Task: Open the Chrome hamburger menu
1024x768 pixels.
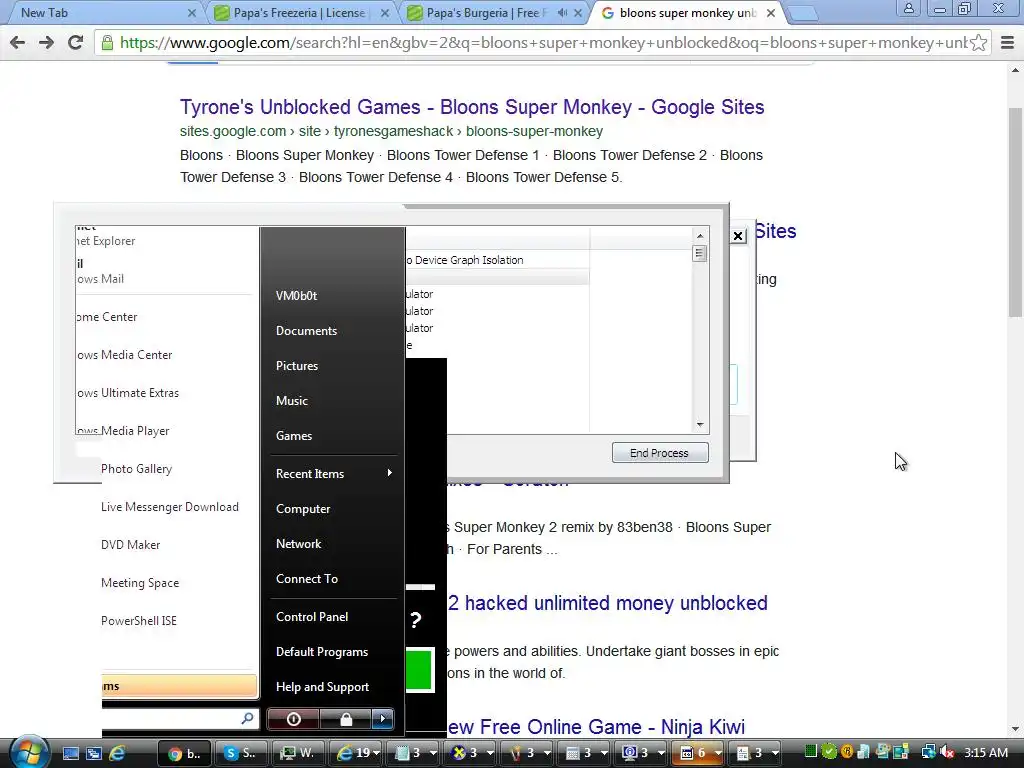Action: pyautogui.click(x=1007, y=43)
